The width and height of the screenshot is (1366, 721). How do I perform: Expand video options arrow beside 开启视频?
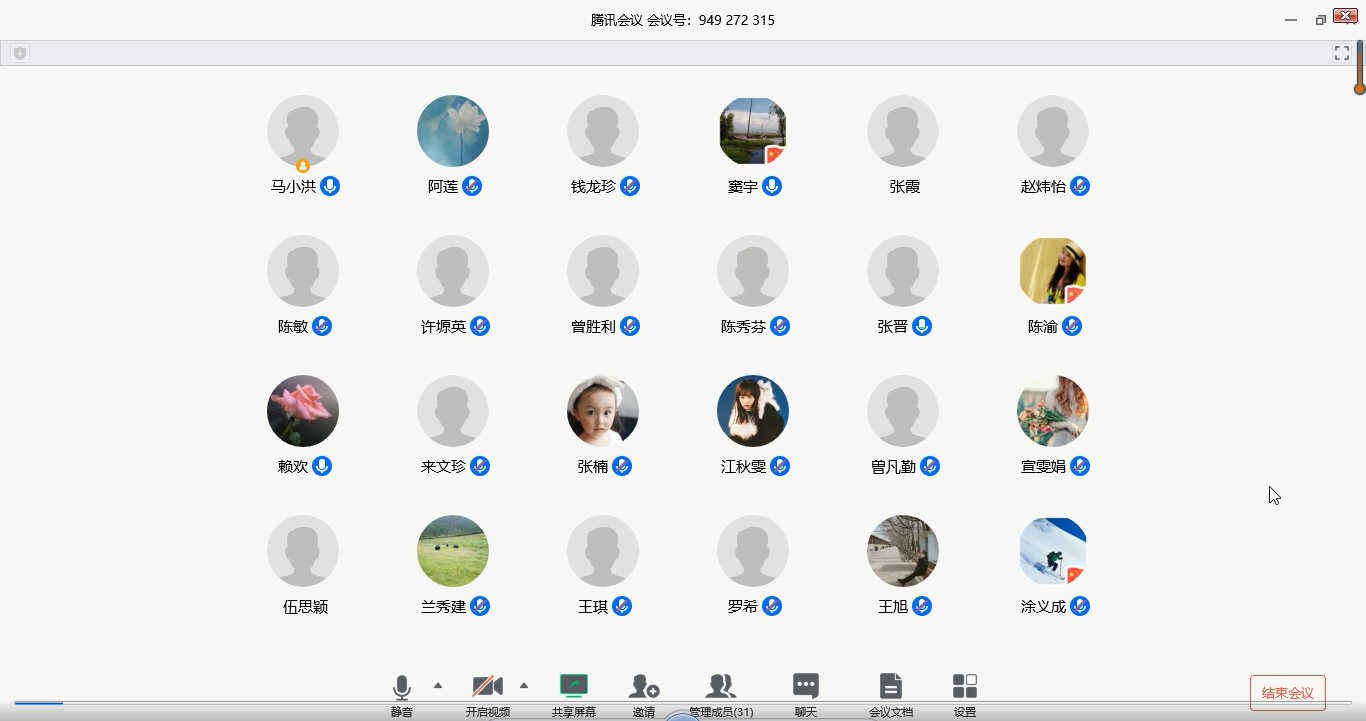[524, 685]
